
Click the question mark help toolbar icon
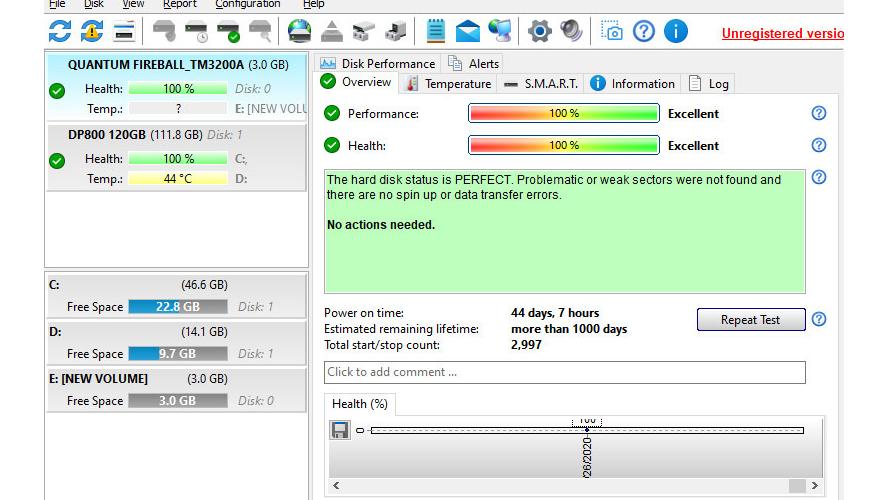click(644, 31)
